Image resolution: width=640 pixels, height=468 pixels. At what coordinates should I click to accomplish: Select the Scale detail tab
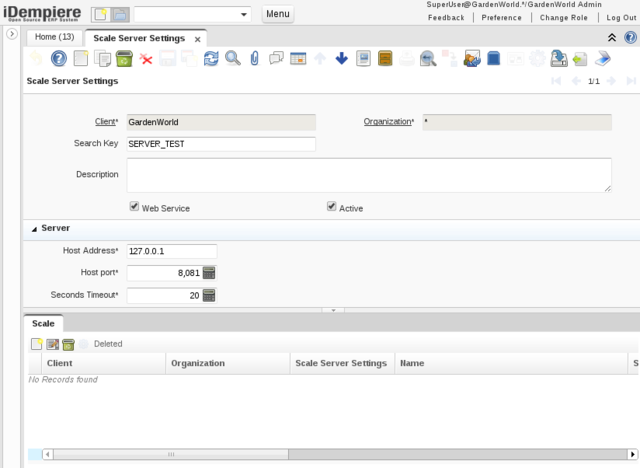(43, 324)
